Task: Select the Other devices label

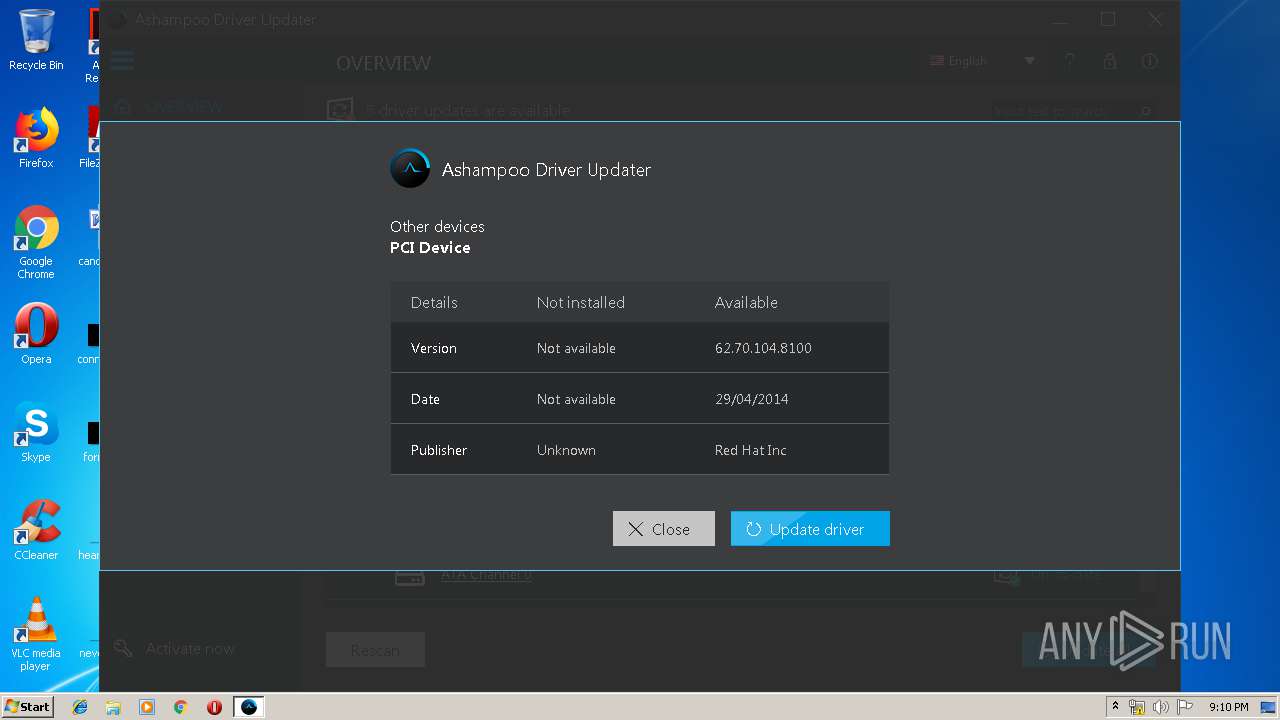Action: (x=437, y=227)
